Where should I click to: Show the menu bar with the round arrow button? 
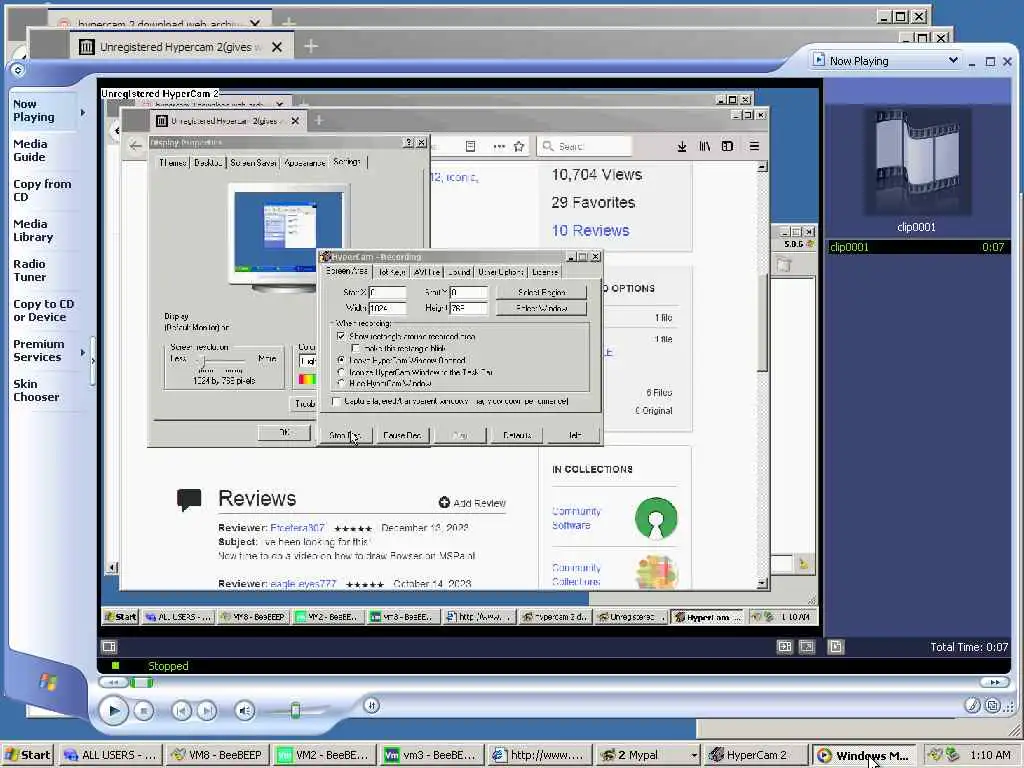[18, 70]
